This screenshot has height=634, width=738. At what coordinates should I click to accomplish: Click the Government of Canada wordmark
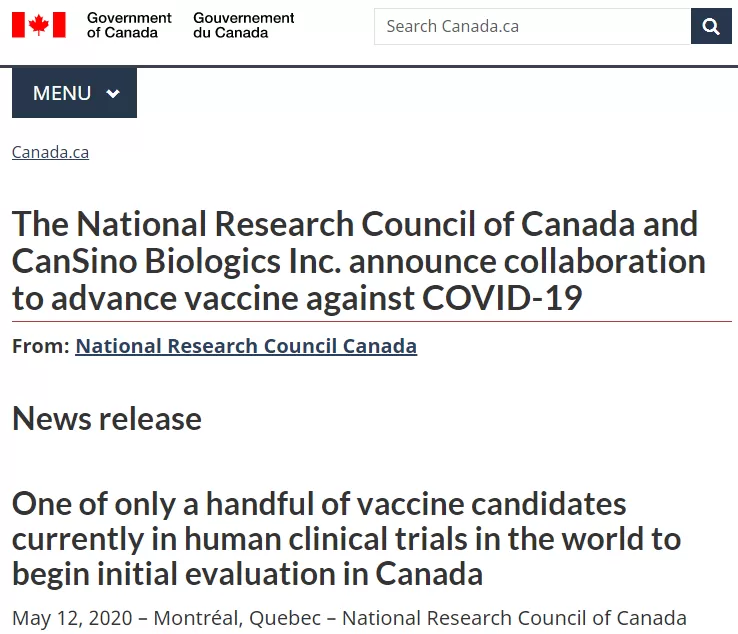tap(129, 25)
